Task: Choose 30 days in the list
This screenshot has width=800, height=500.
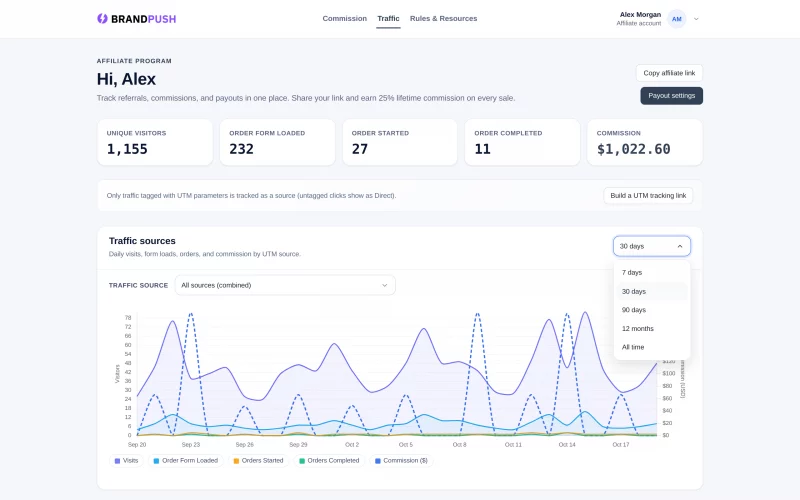Action: 652,291
